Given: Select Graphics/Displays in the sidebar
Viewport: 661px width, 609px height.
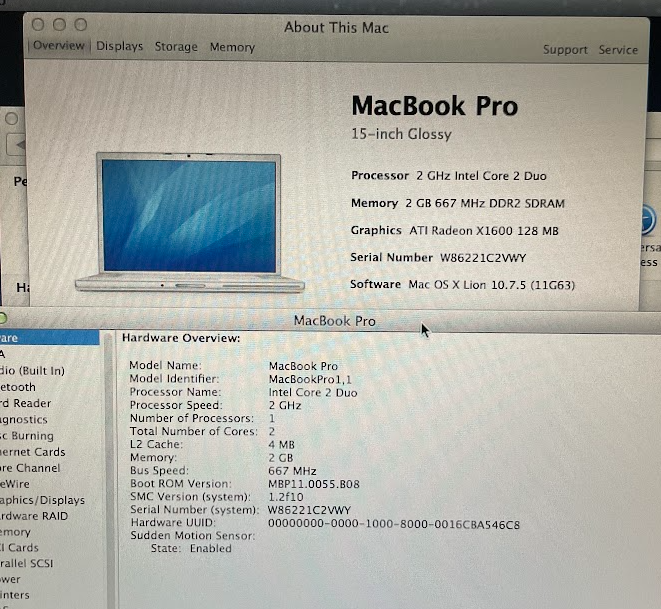Looking at the screenshot, I should pos(42,500).
